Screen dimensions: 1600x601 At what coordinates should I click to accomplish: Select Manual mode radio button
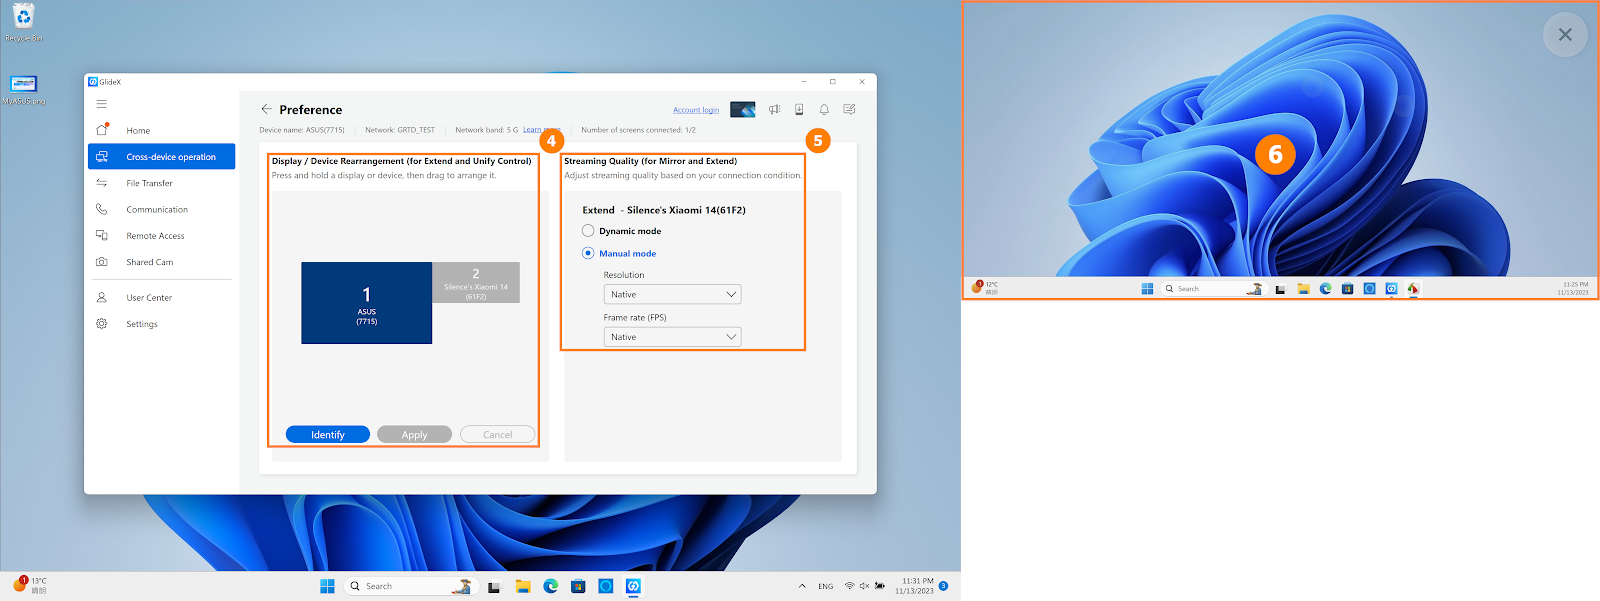point(588,253)
